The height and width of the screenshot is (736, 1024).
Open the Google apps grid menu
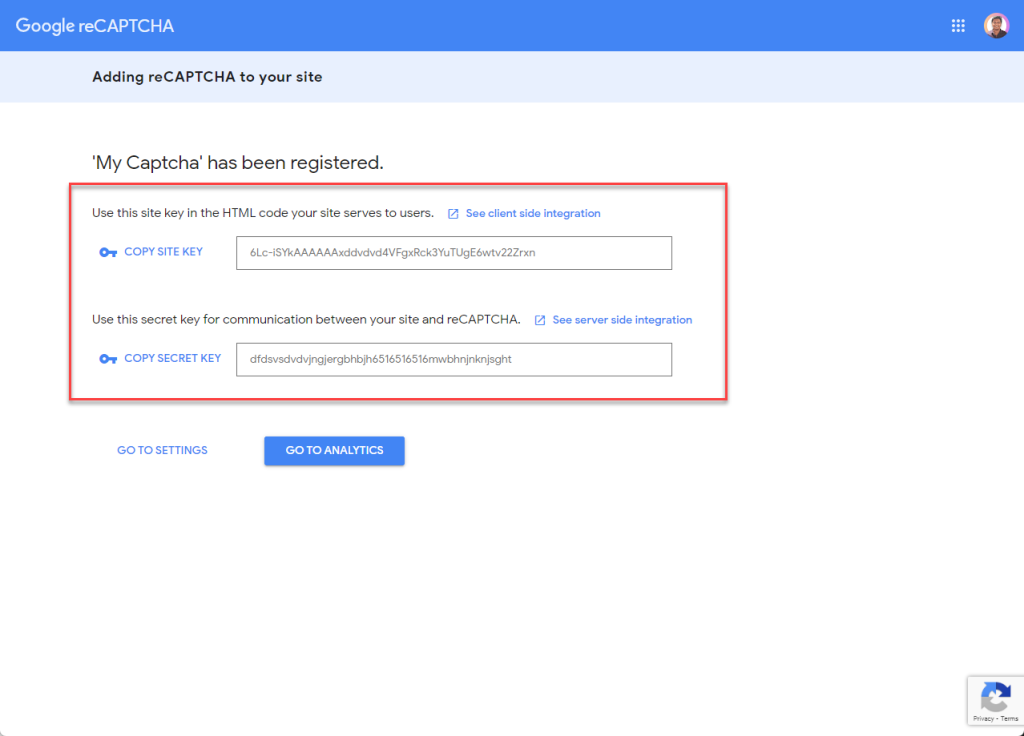pos(957,25)
